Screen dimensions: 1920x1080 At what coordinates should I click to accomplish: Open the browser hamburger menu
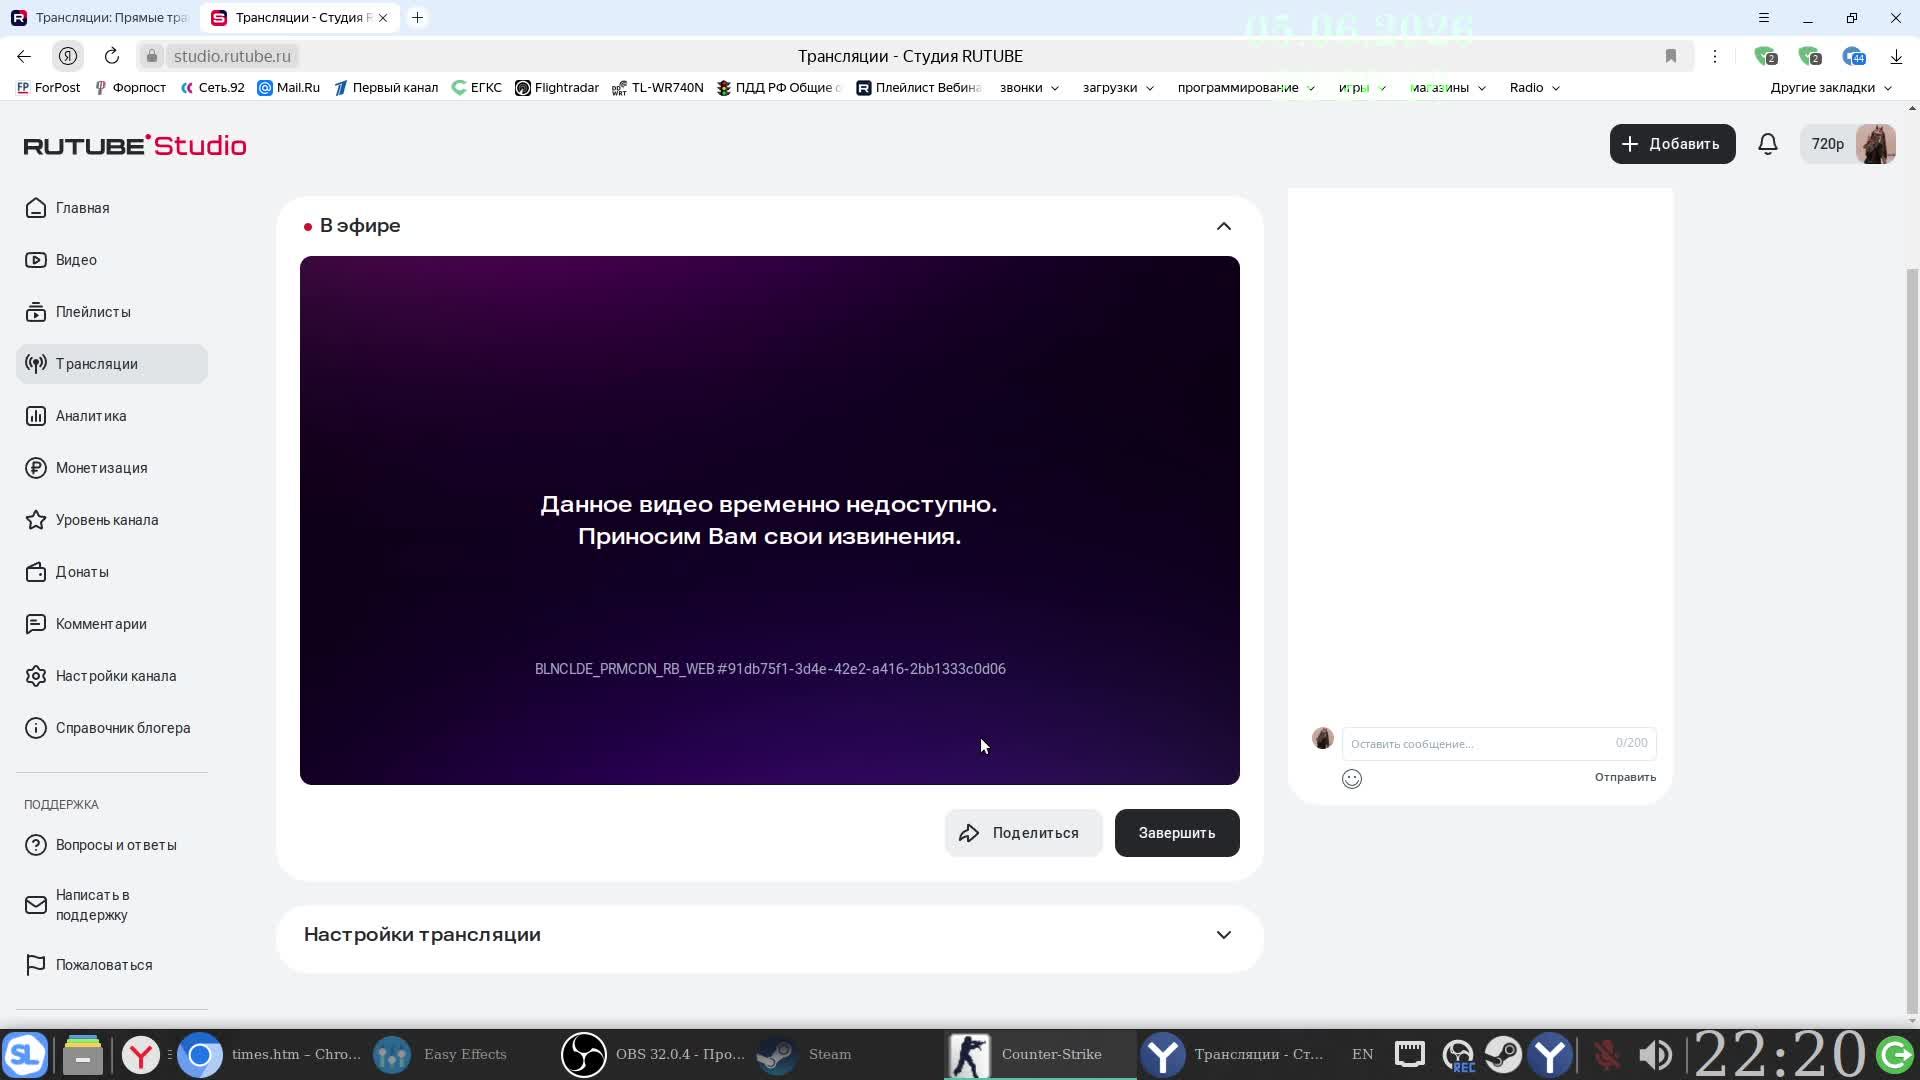1764,18
